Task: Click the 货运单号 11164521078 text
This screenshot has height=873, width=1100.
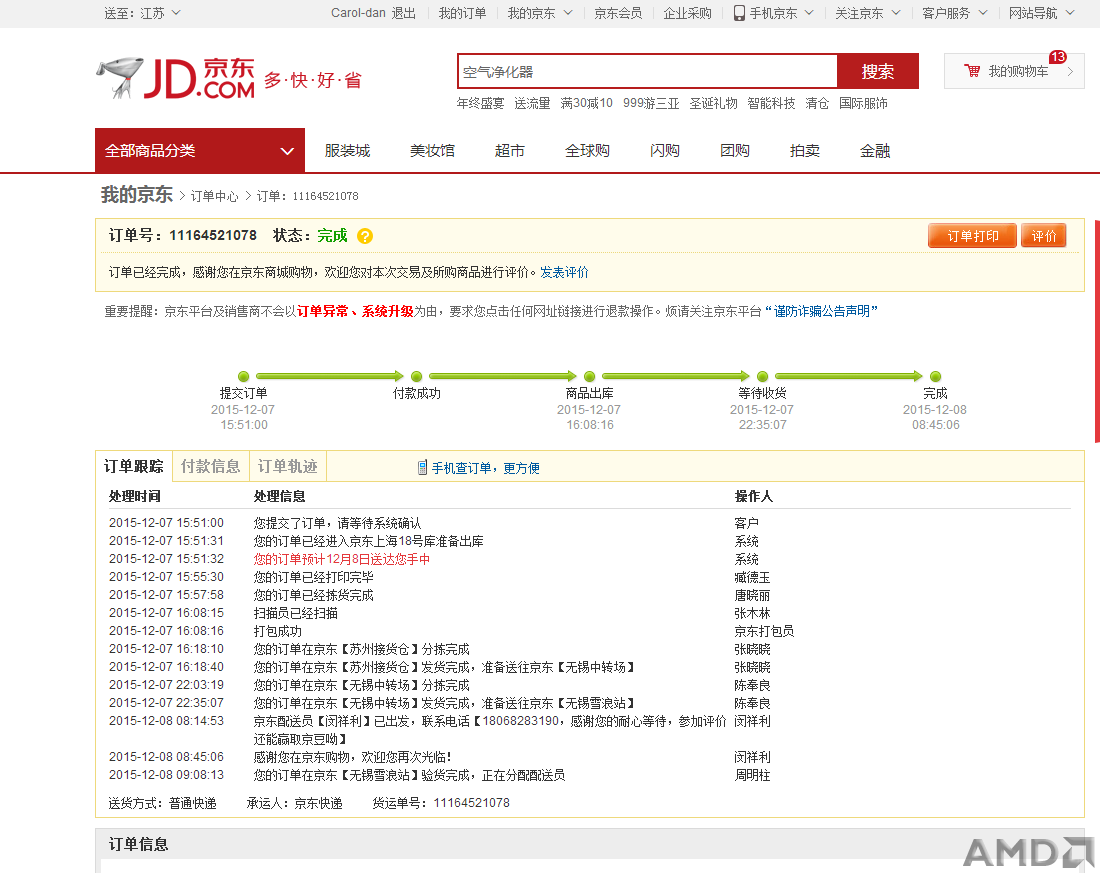Action: click(441, 803)
